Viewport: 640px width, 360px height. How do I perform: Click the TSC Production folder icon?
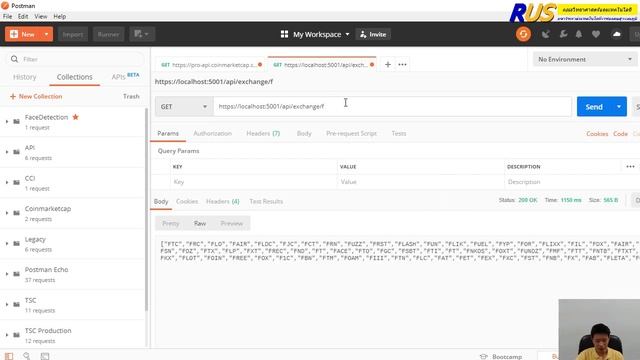(17, 335)
